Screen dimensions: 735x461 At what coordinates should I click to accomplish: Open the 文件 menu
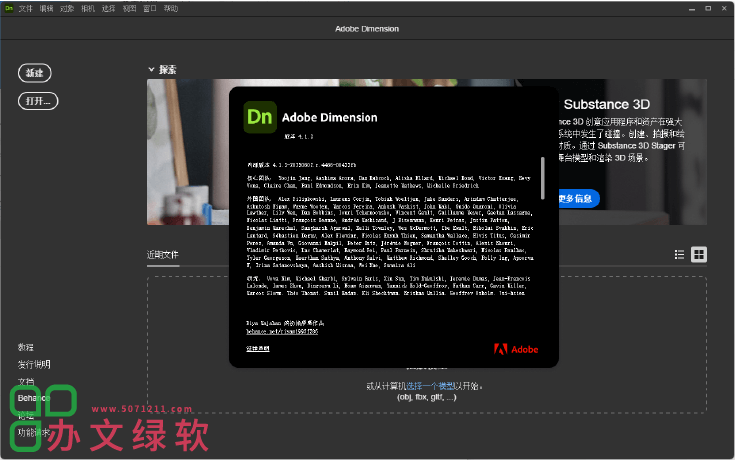(x=25, y=8)
